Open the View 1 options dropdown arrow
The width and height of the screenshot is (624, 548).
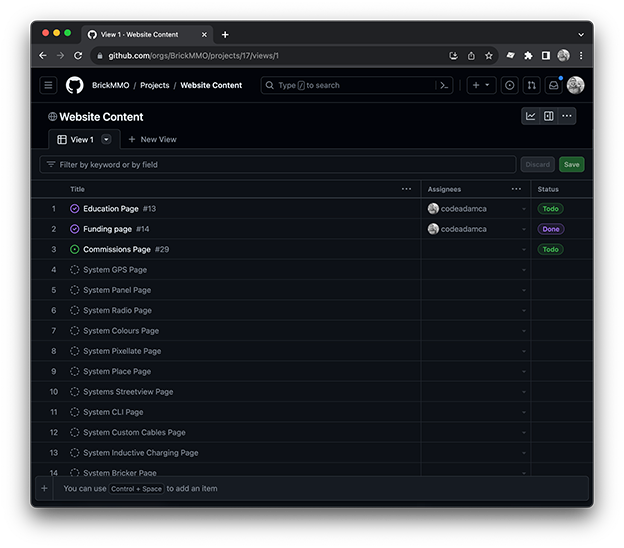click(106, 139)
